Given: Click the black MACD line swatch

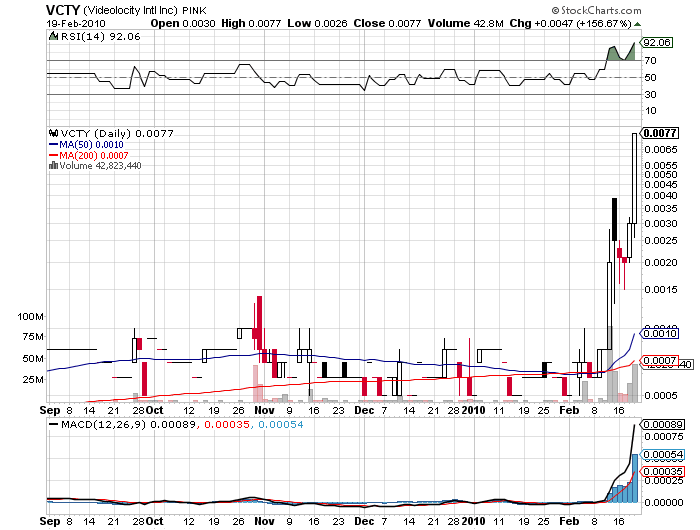Looking at the screenshot, I should pos(54,424).
